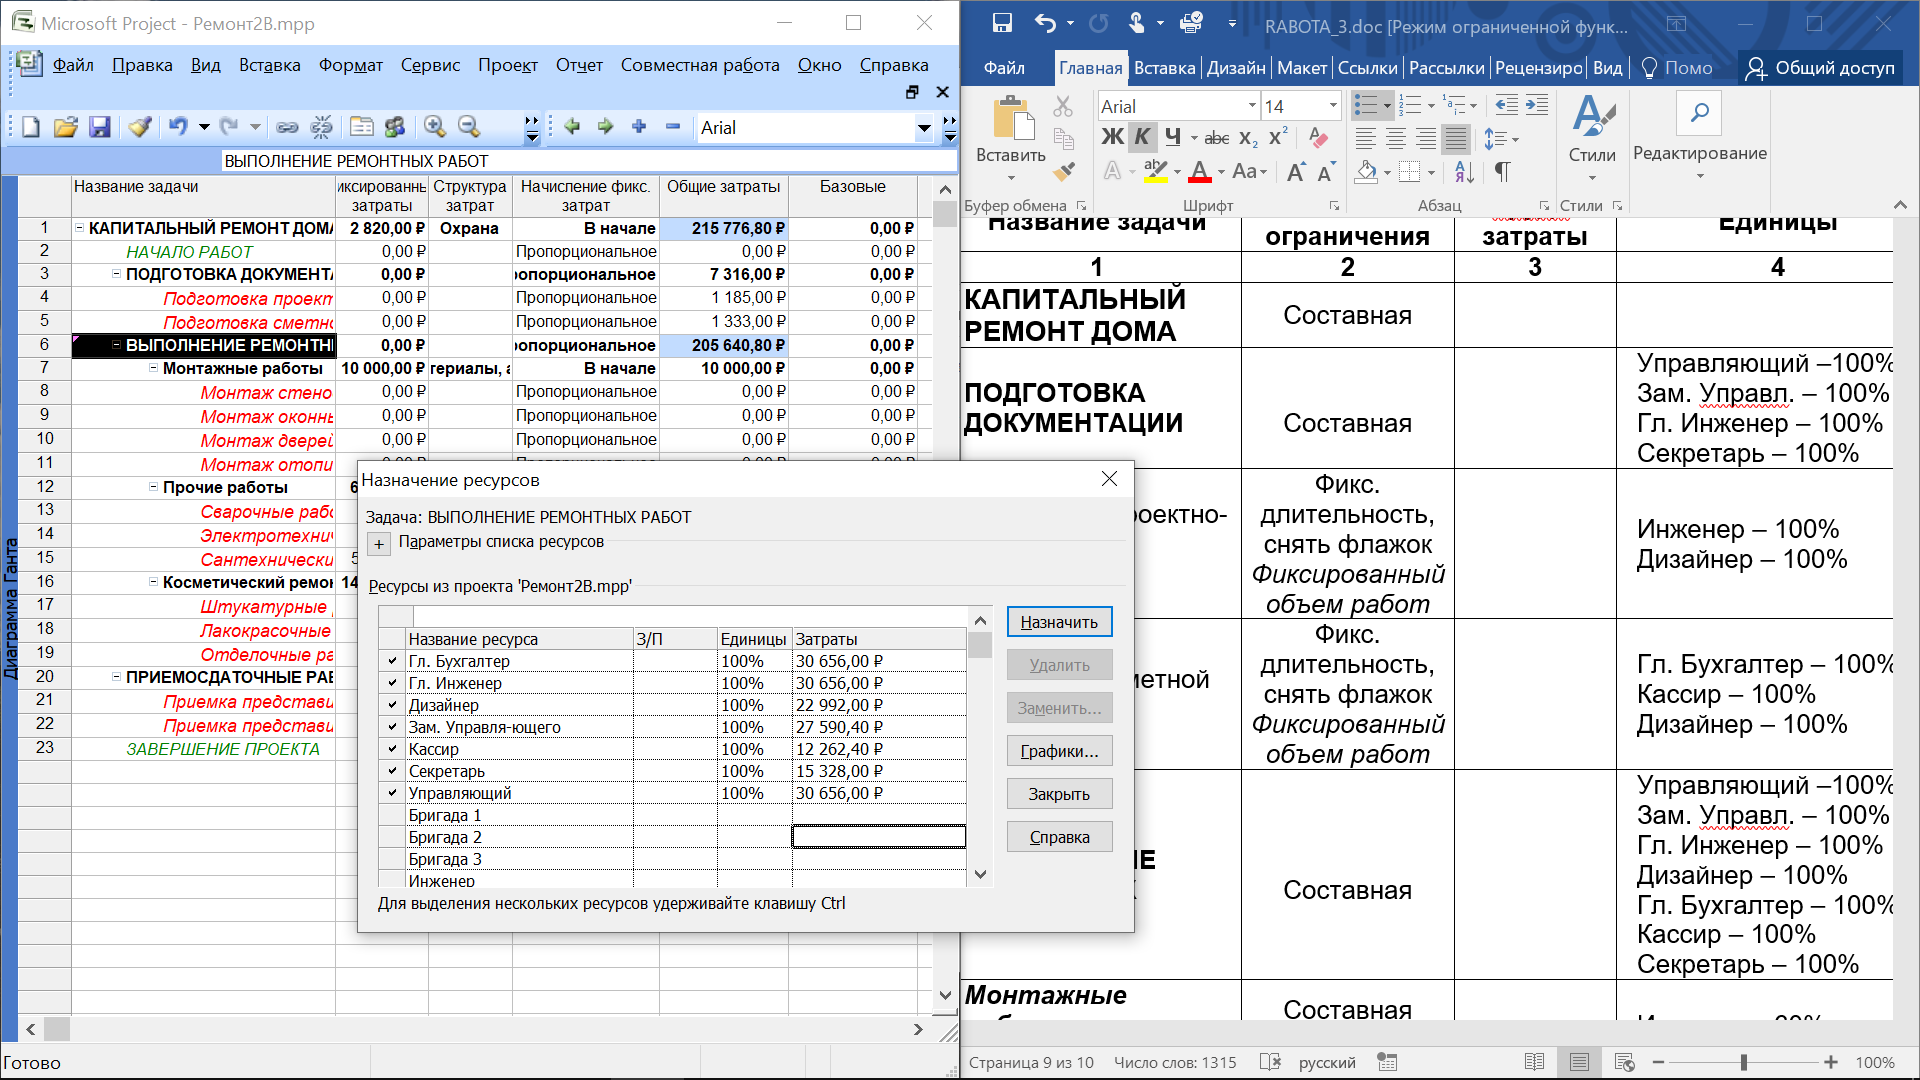Click the Zoom In magnifier icon
The height and width of the screenshot is (1080, 1920).
[434, 127]
